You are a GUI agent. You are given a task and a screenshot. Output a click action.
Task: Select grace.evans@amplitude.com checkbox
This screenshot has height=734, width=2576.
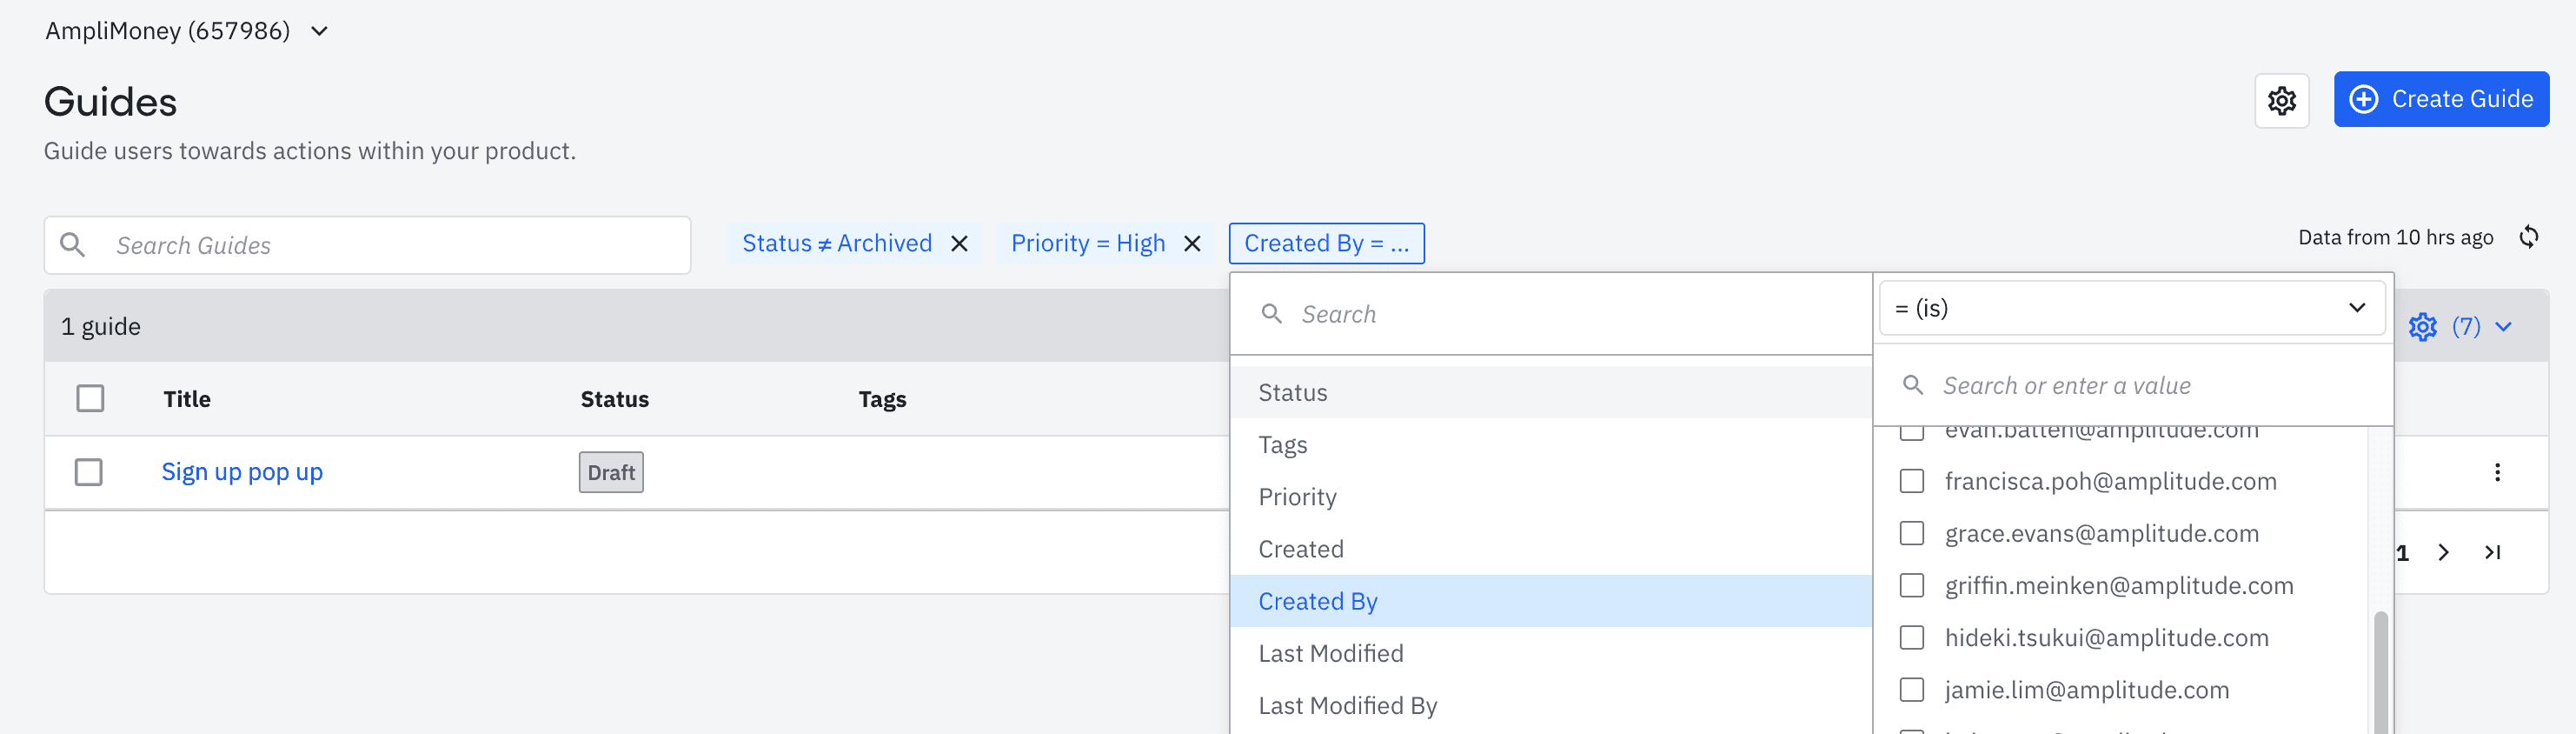pos(1911,533)
